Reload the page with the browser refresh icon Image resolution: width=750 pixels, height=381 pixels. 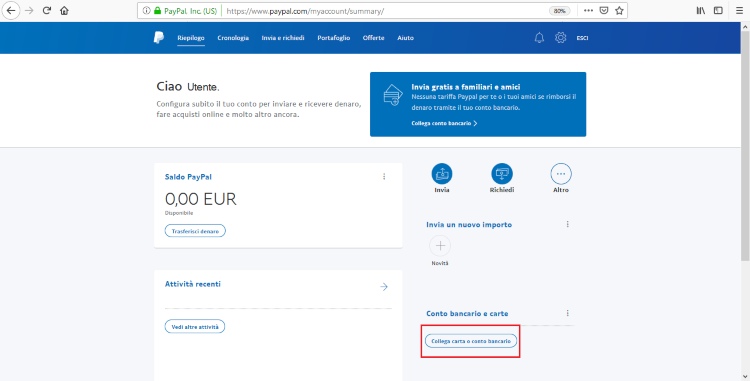point(46,11)
